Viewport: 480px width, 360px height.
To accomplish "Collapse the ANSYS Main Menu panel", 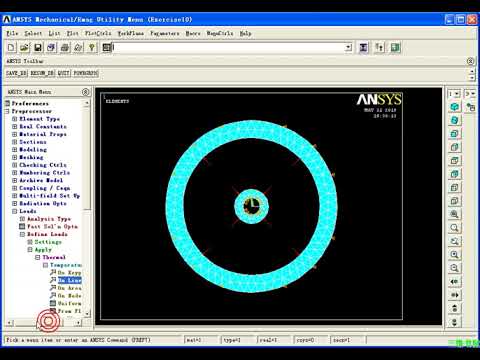I will click(x=85, y=92).
